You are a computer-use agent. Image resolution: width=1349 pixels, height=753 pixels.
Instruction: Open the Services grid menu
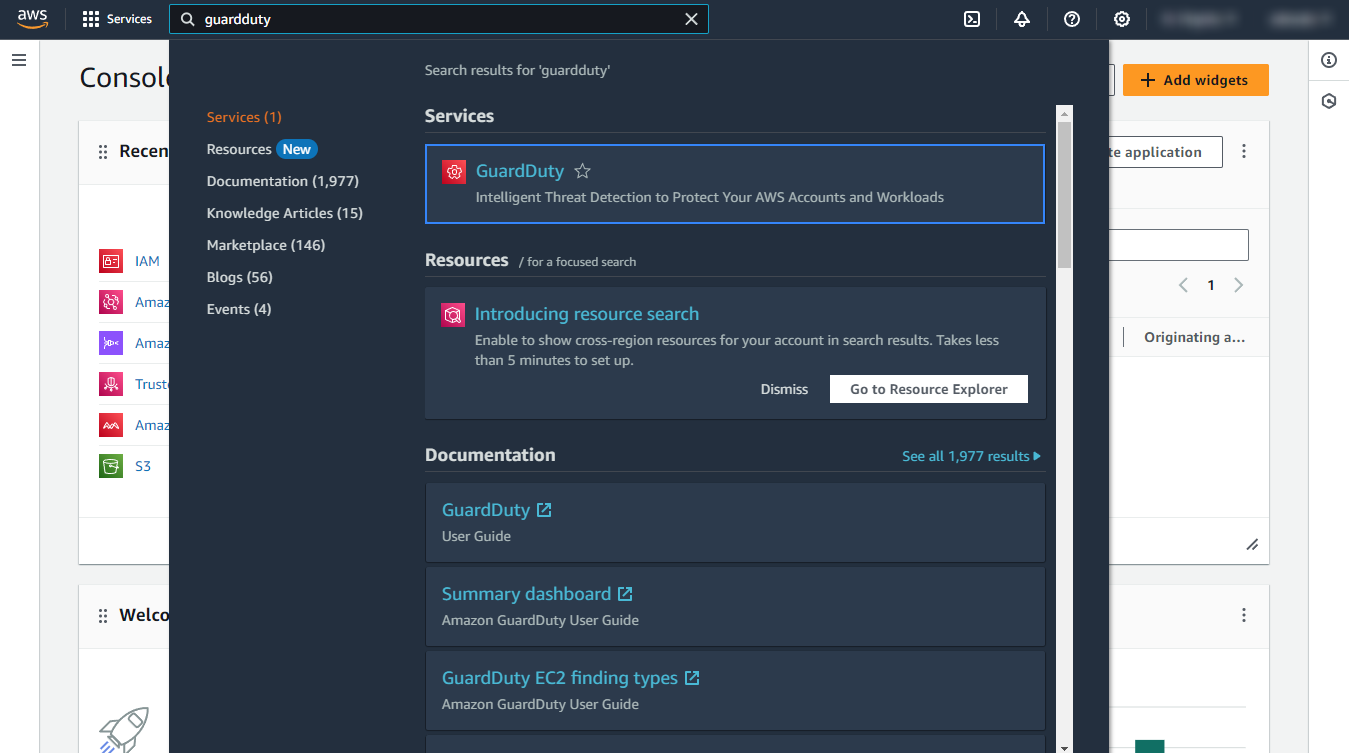coord(117,19)
